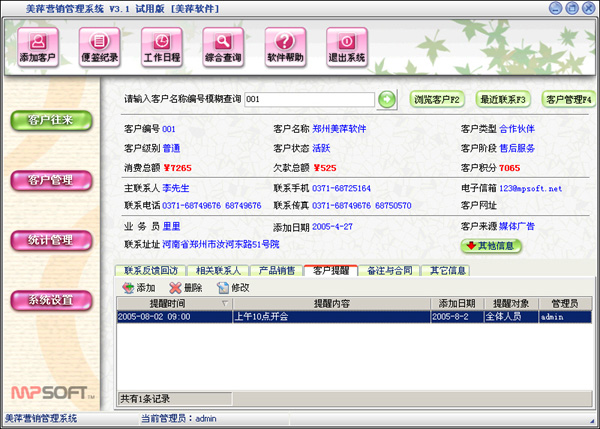Viewport: 600px width, 429px height.
Task: Open the 添加客户 toolbar icon
Action: click(39, 47)
